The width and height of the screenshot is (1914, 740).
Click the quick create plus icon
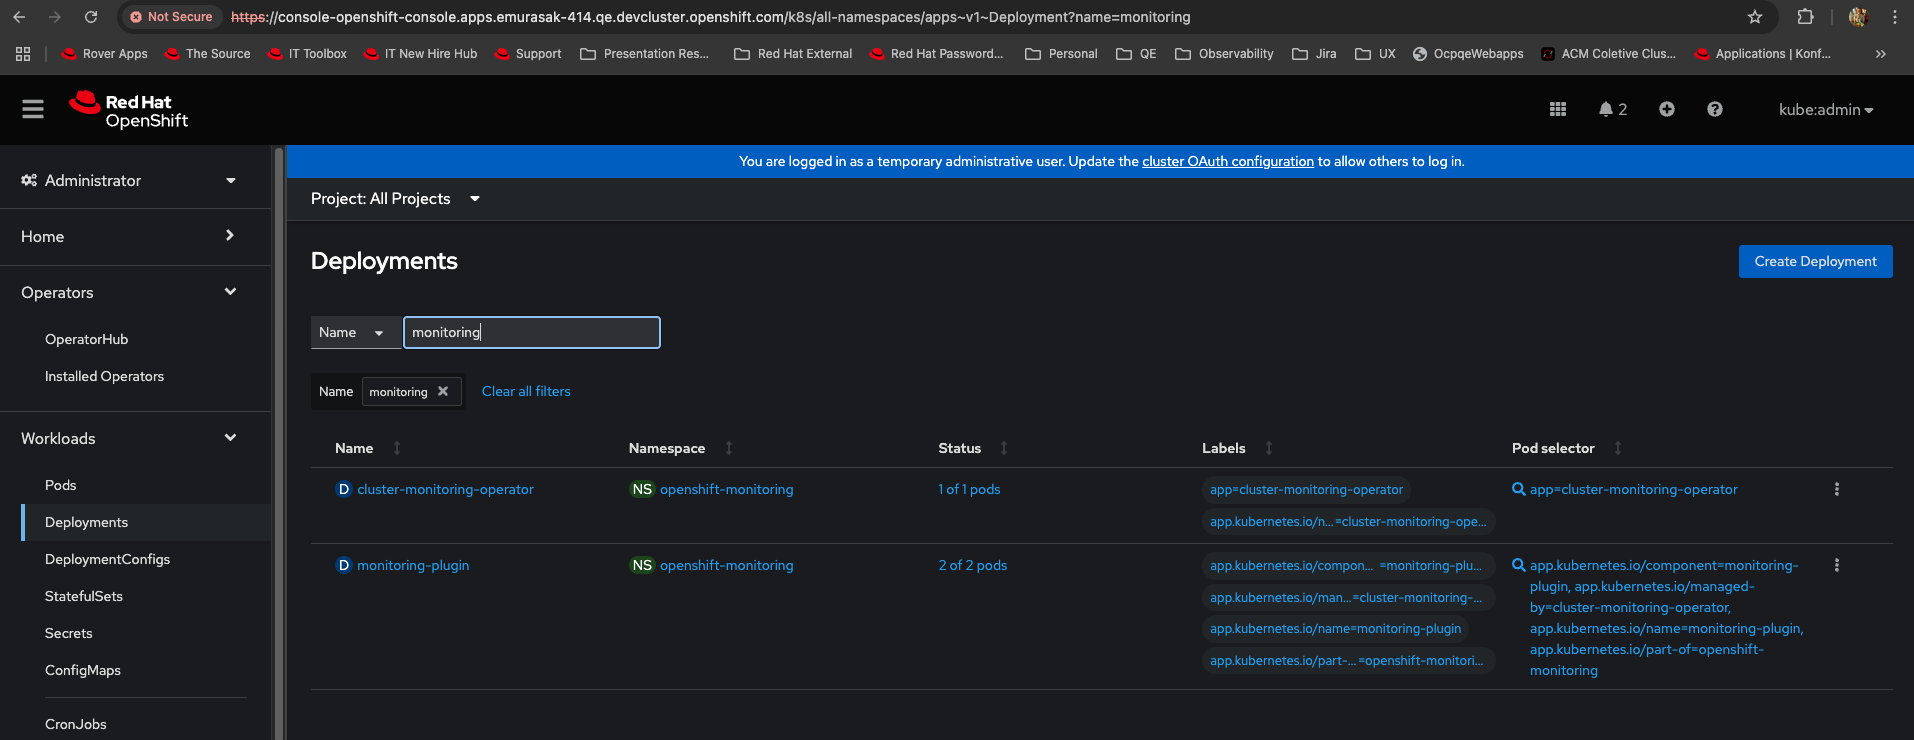pos(1666,110)
